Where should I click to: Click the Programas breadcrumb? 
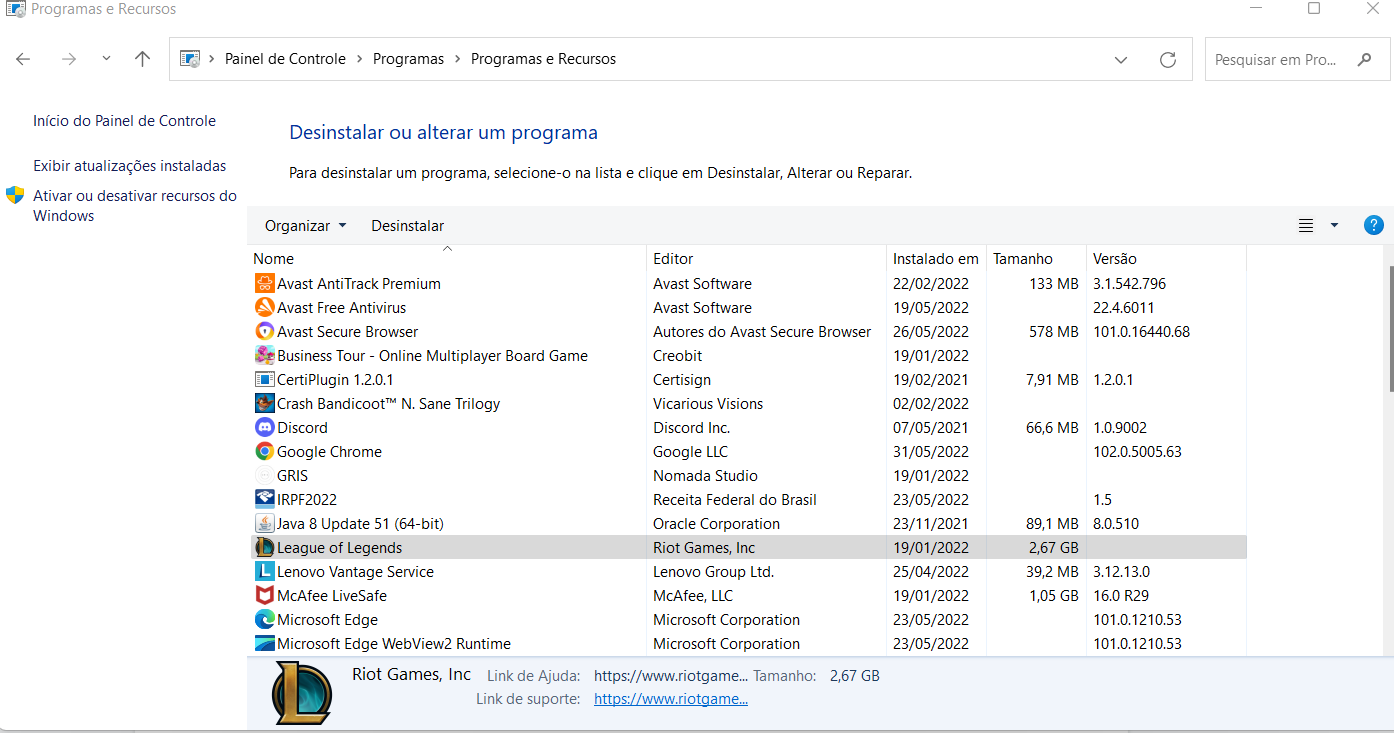tap(408, 59)
